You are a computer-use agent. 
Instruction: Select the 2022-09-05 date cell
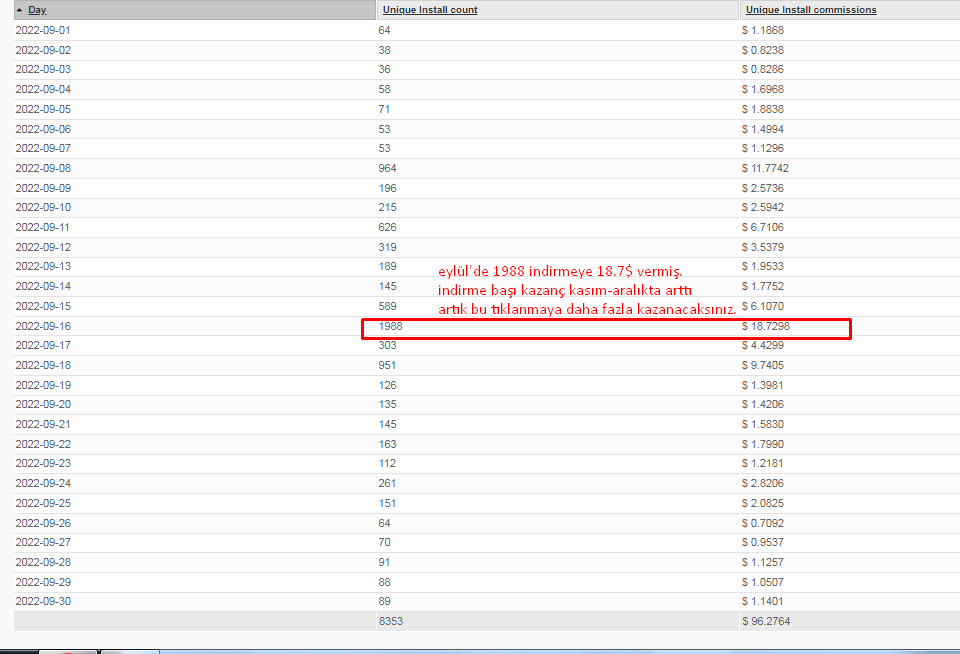point(43,109)
